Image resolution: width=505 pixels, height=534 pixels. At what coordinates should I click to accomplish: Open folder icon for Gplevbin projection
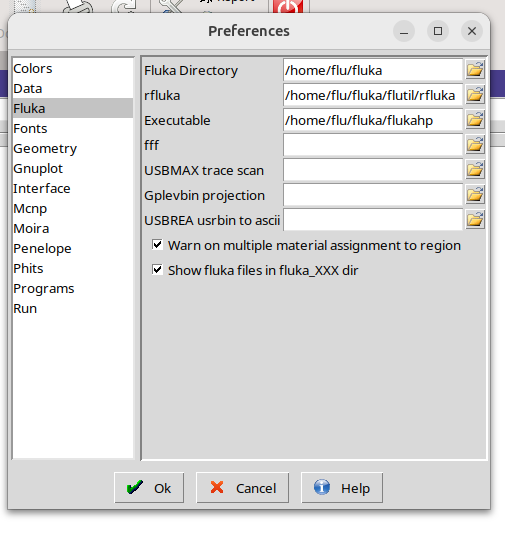point(475,195)
